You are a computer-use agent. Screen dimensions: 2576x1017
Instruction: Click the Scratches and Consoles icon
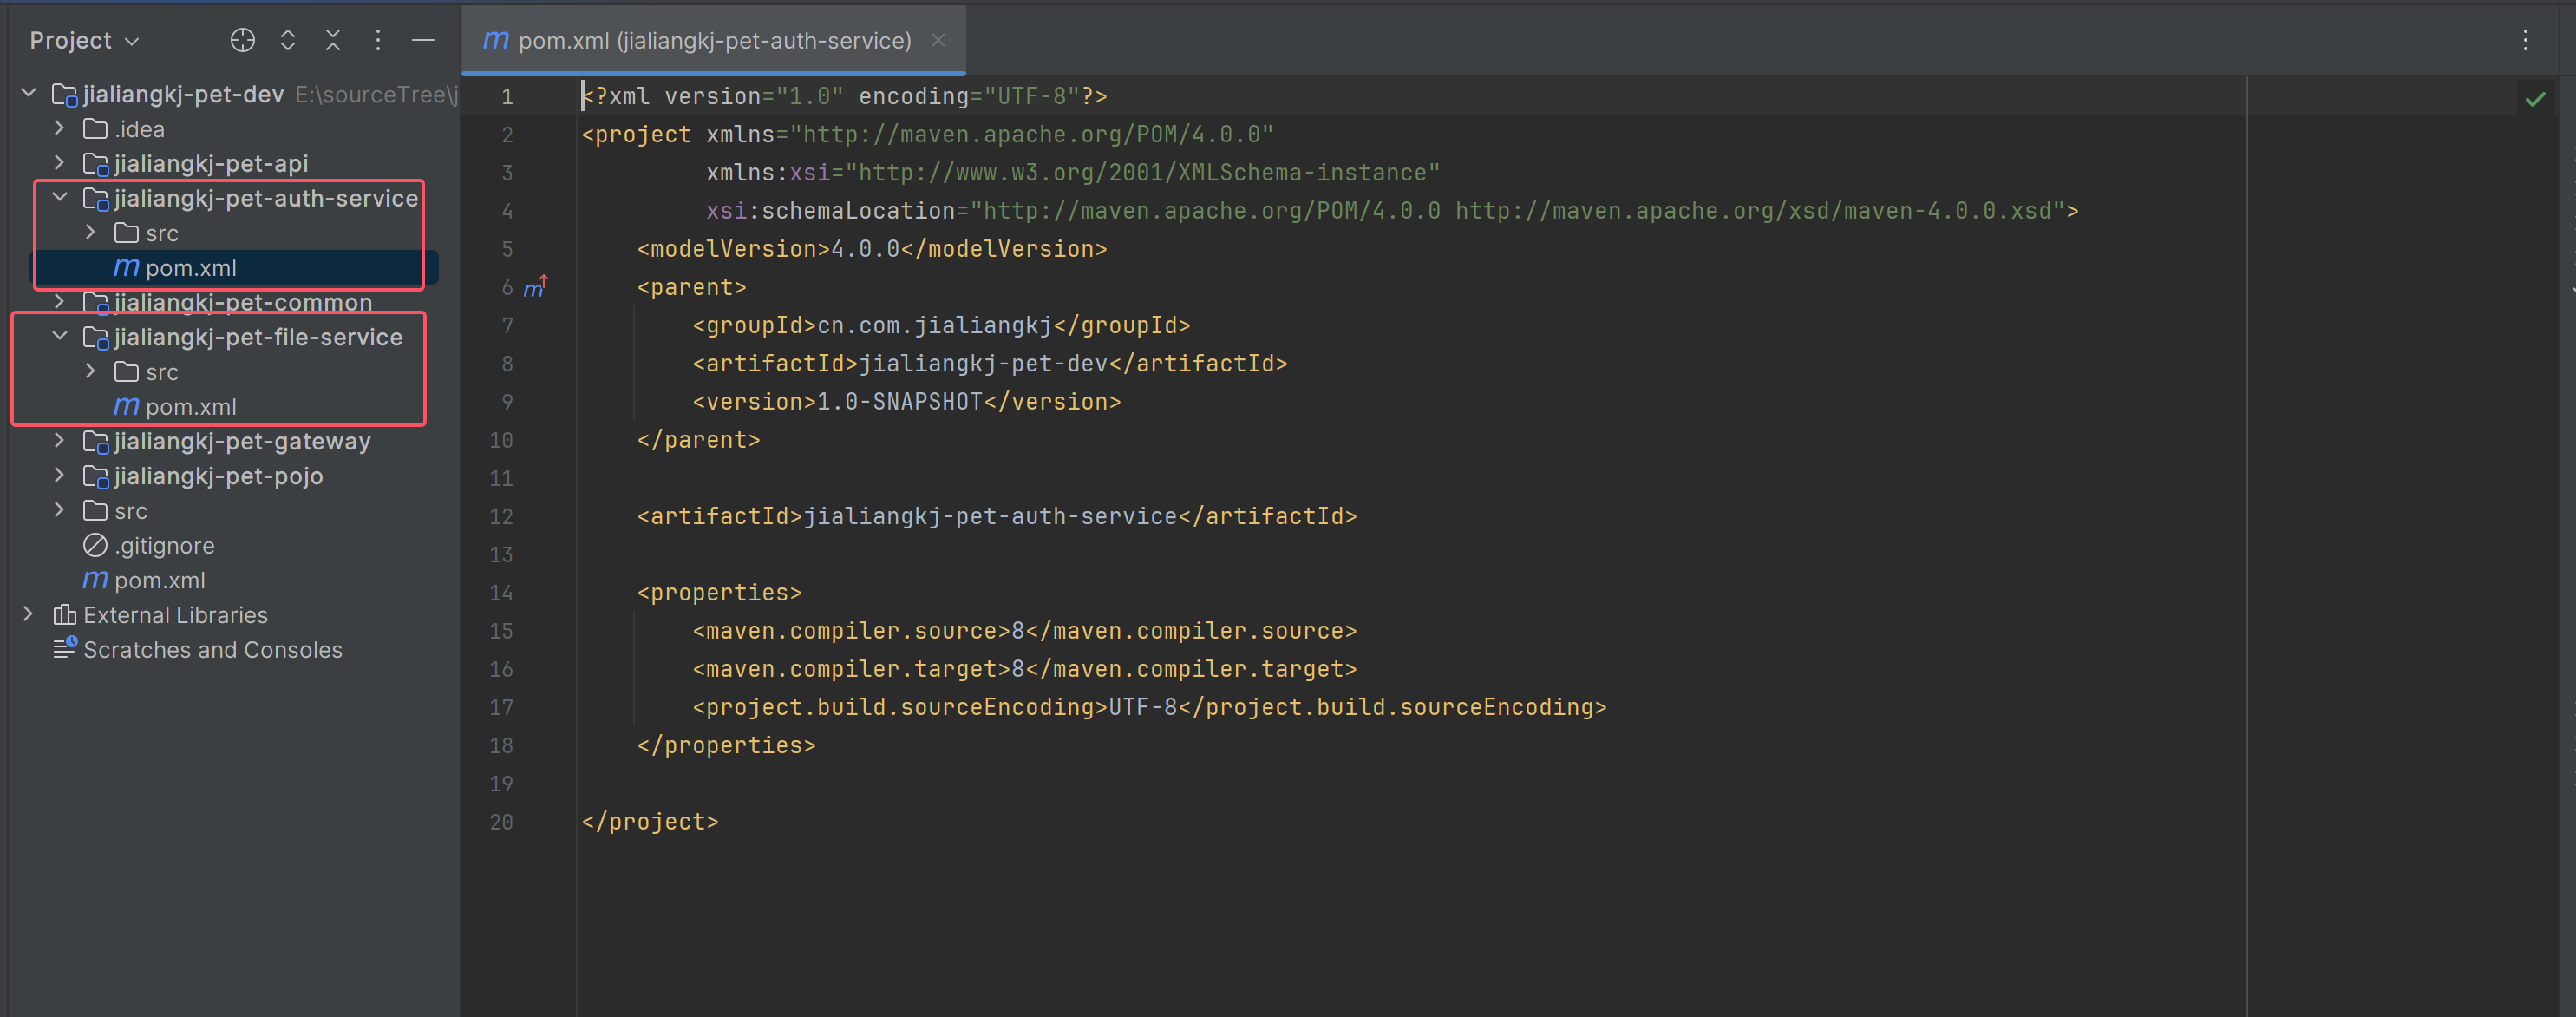click(x=65, y=649)
